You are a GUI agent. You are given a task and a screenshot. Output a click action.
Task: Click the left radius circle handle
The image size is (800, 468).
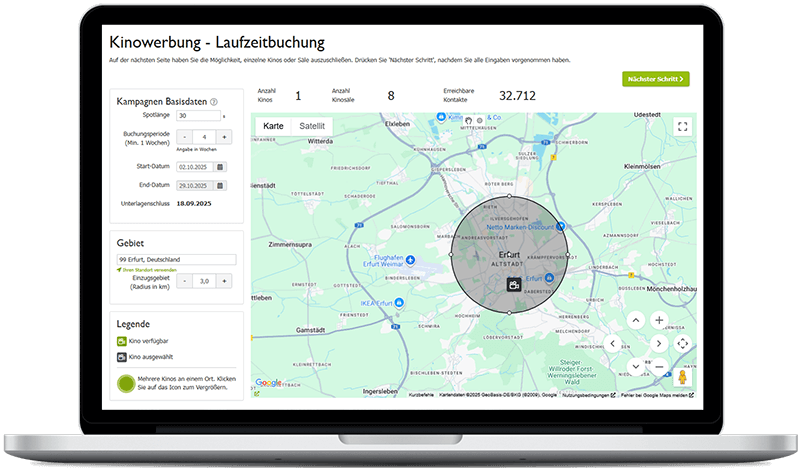[x=451, y=254]
